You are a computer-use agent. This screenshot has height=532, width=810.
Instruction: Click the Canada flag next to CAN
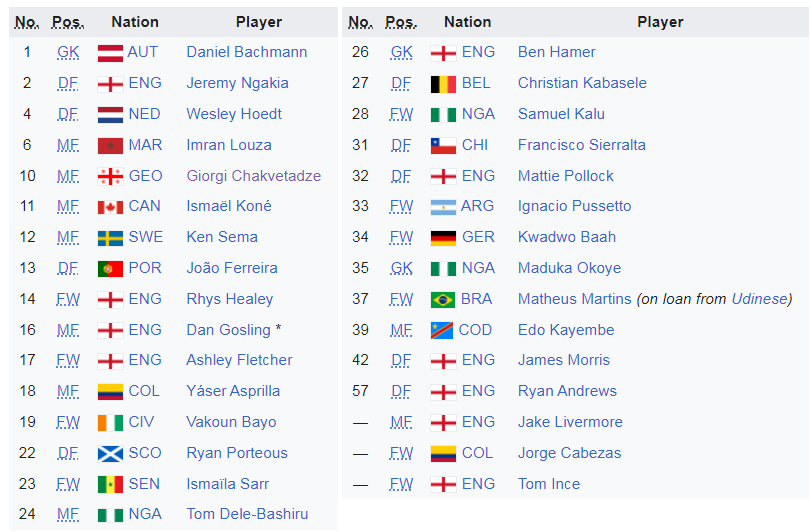tap(110, 207)
